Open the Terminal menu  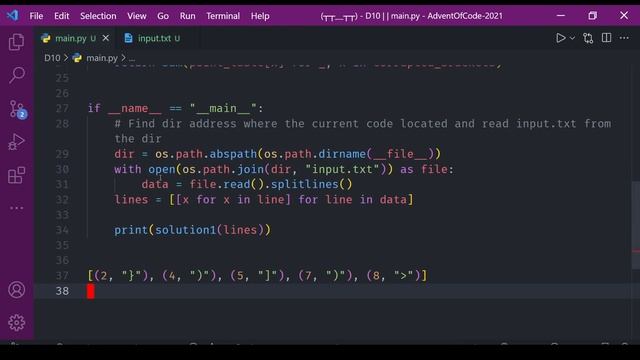(223, 16)
